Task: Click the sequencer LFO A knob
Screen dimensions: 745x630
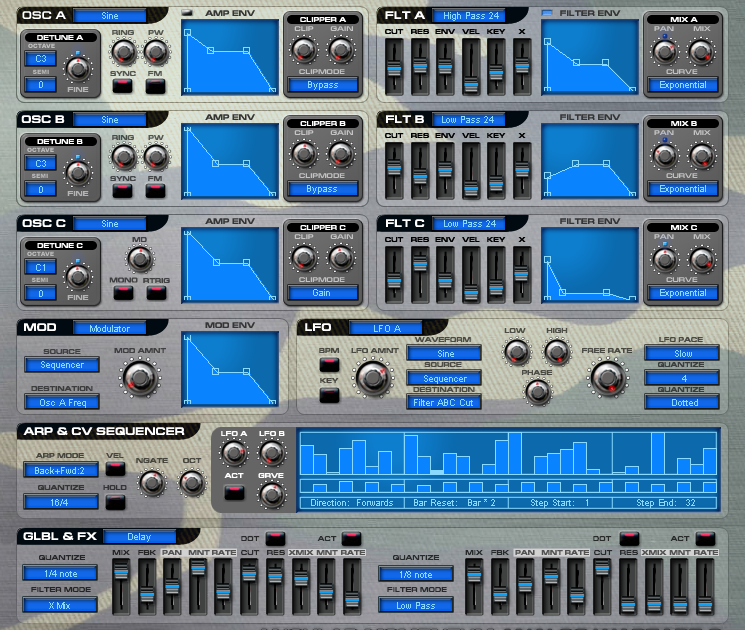Action: [x=234, y=453]
